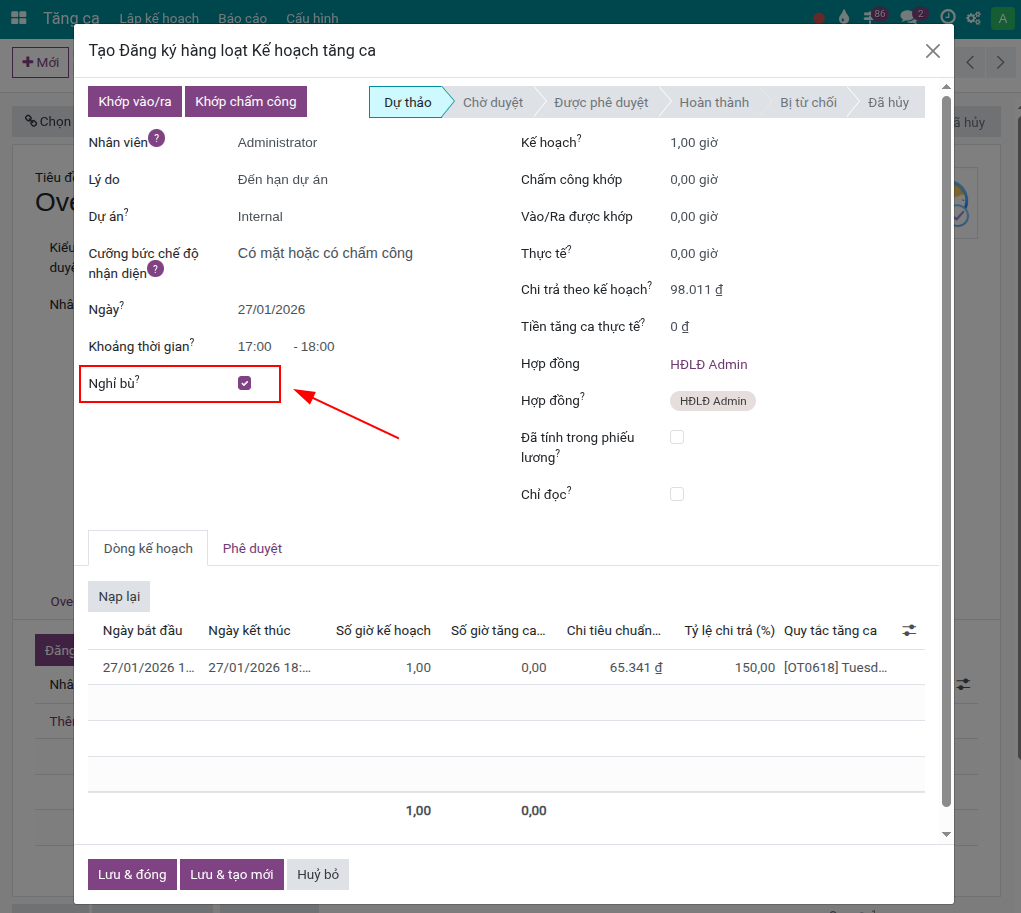Viewport: 1021px width, 913px height.
Task: Click the droplet status icon in top bar
Action: [843, 17]
